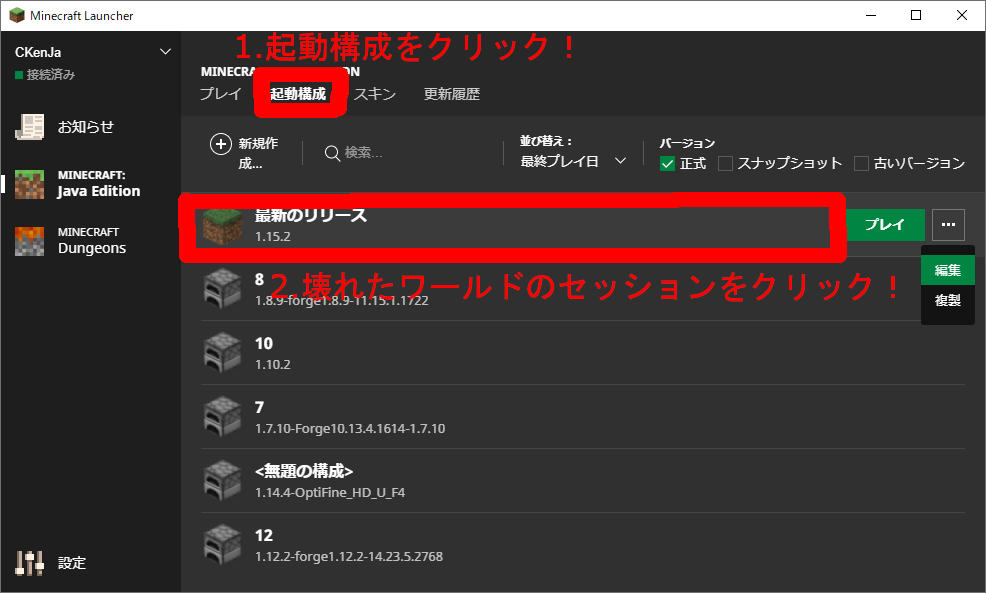The image size is (986, 593).
Task: Click the furnace icon of profile 7
Action: coord(223,416)
